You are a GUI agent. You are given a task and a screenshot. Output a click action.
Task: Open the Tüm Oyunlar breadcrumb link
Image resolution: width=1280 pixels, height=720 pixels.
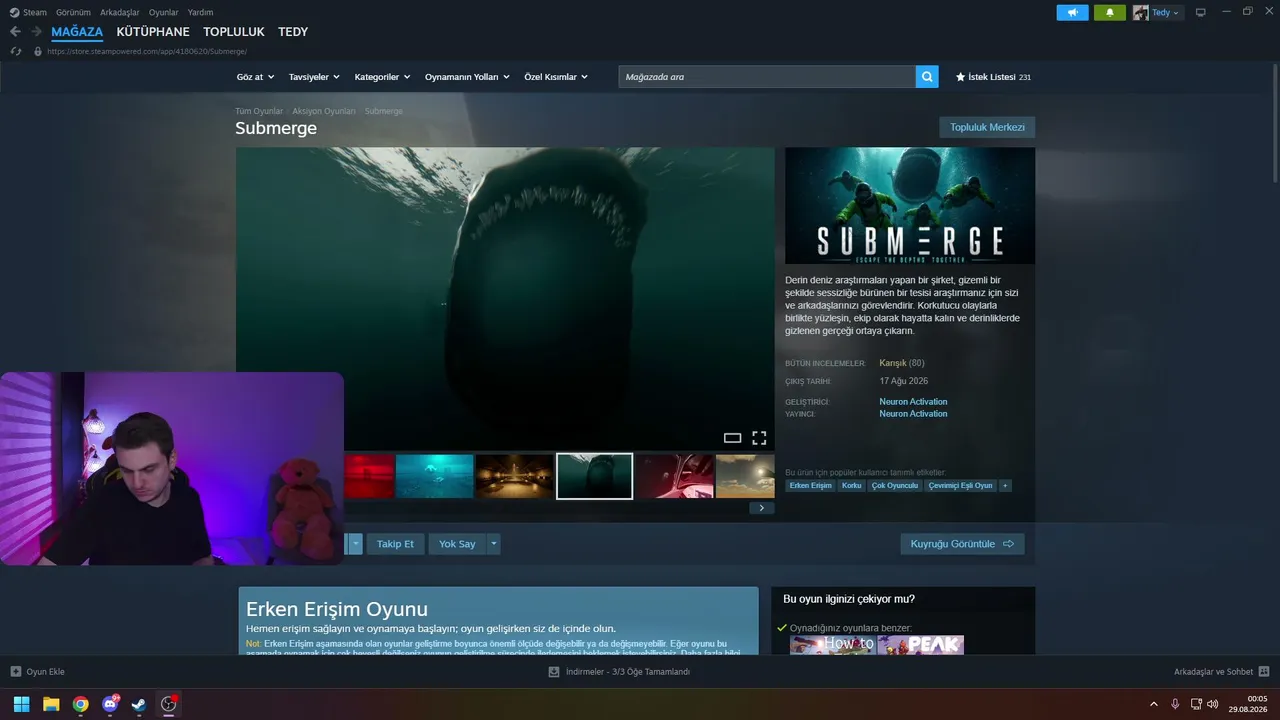(x=259, y=111)
